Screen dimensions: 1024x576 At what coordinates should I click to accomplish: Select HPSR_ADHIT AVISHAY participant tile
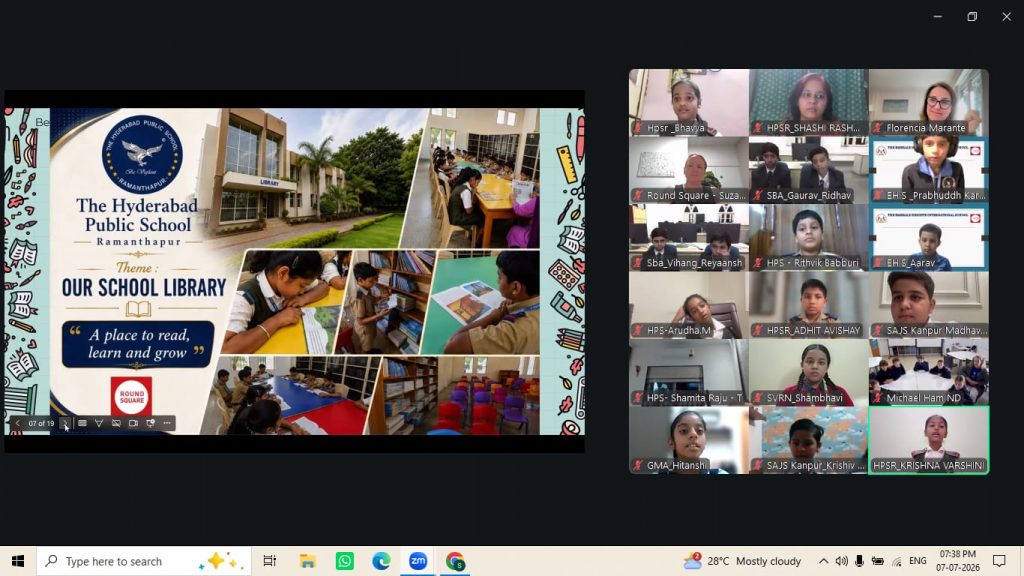pos(808,305)
